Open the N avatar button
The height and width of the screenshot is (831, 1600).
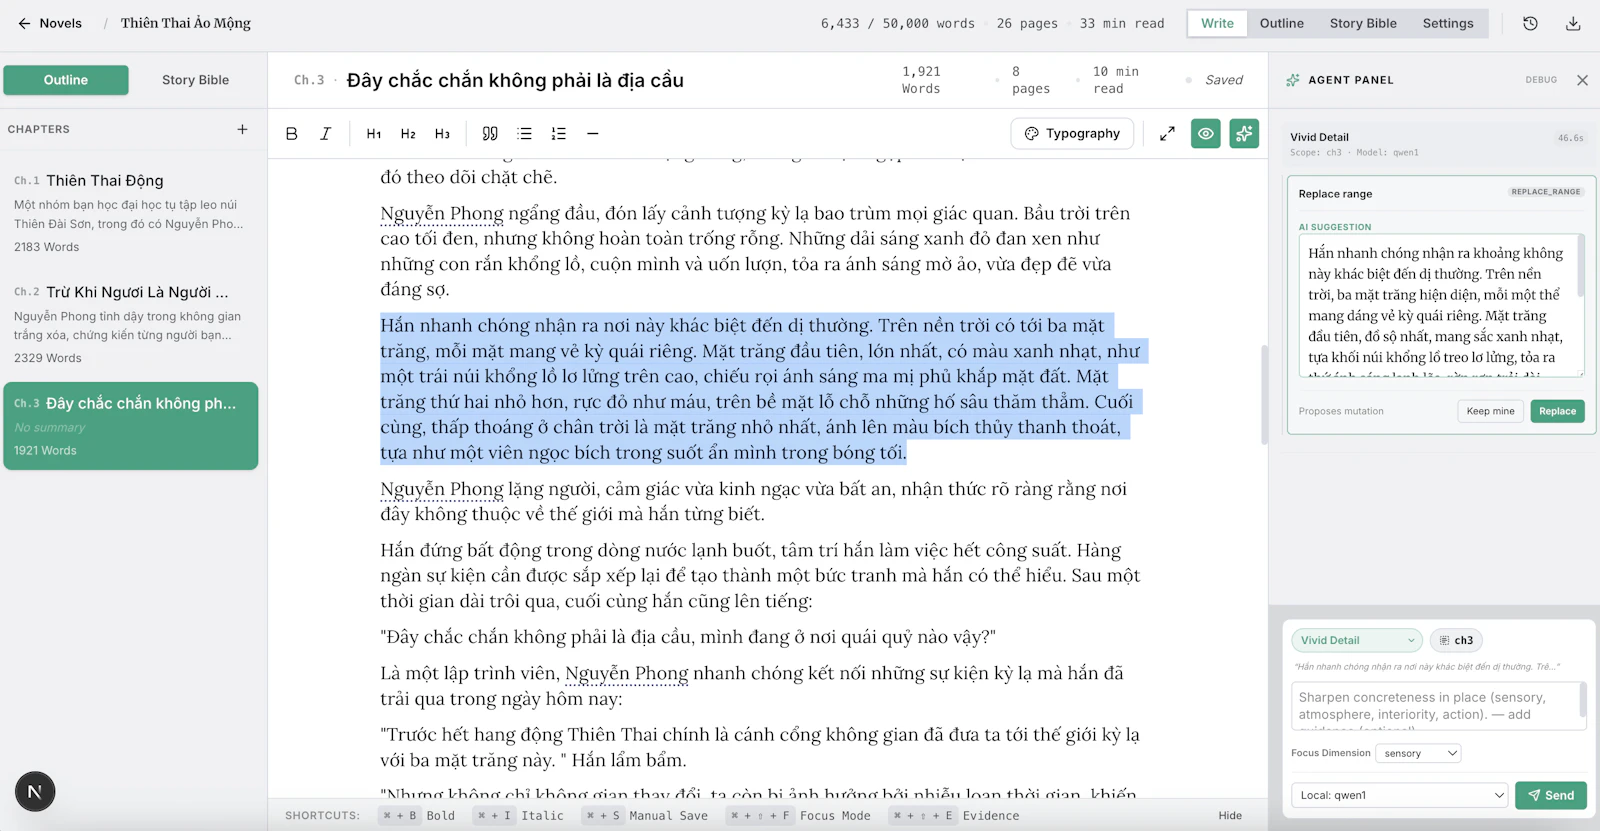(x=35, y=792)
